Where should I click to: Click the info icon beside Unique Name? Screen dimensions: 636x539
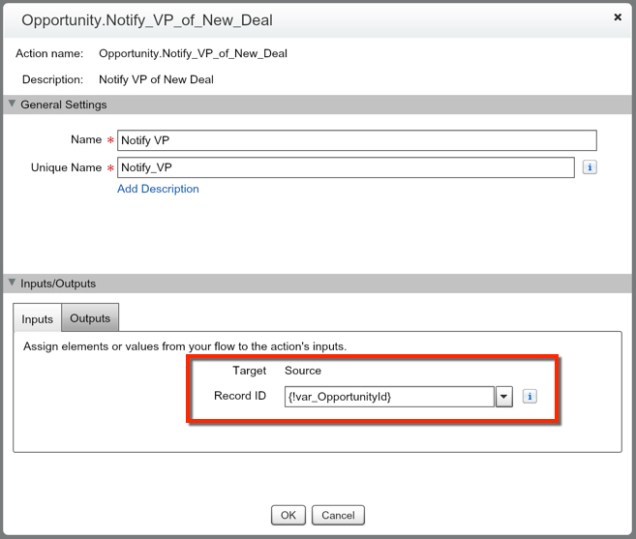click(589, 168)
